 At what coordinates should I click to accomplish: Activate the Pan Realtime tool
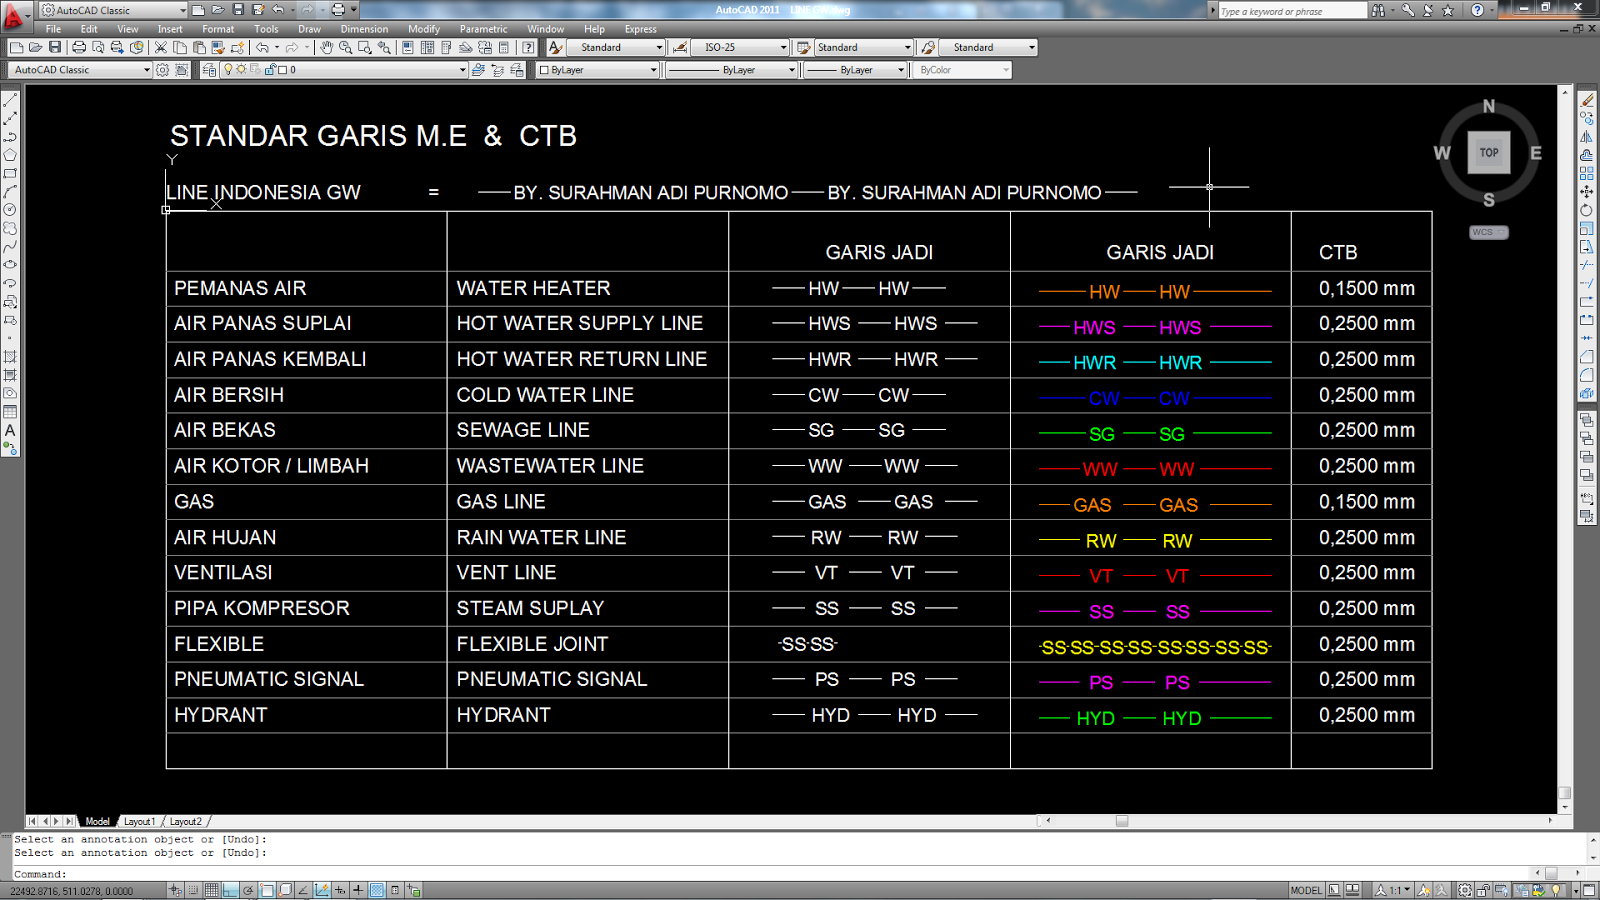click(x=328, y=46)
